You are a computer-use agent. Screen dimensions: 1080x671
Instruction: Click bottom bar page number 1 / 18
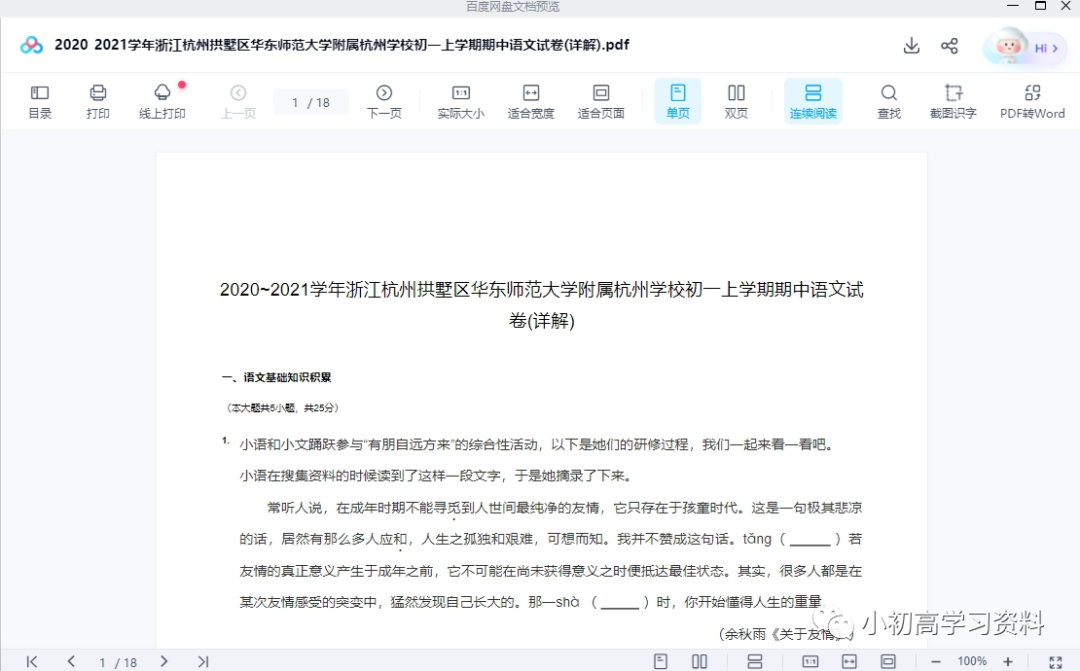pyautogui.click(x=118, y=662)
